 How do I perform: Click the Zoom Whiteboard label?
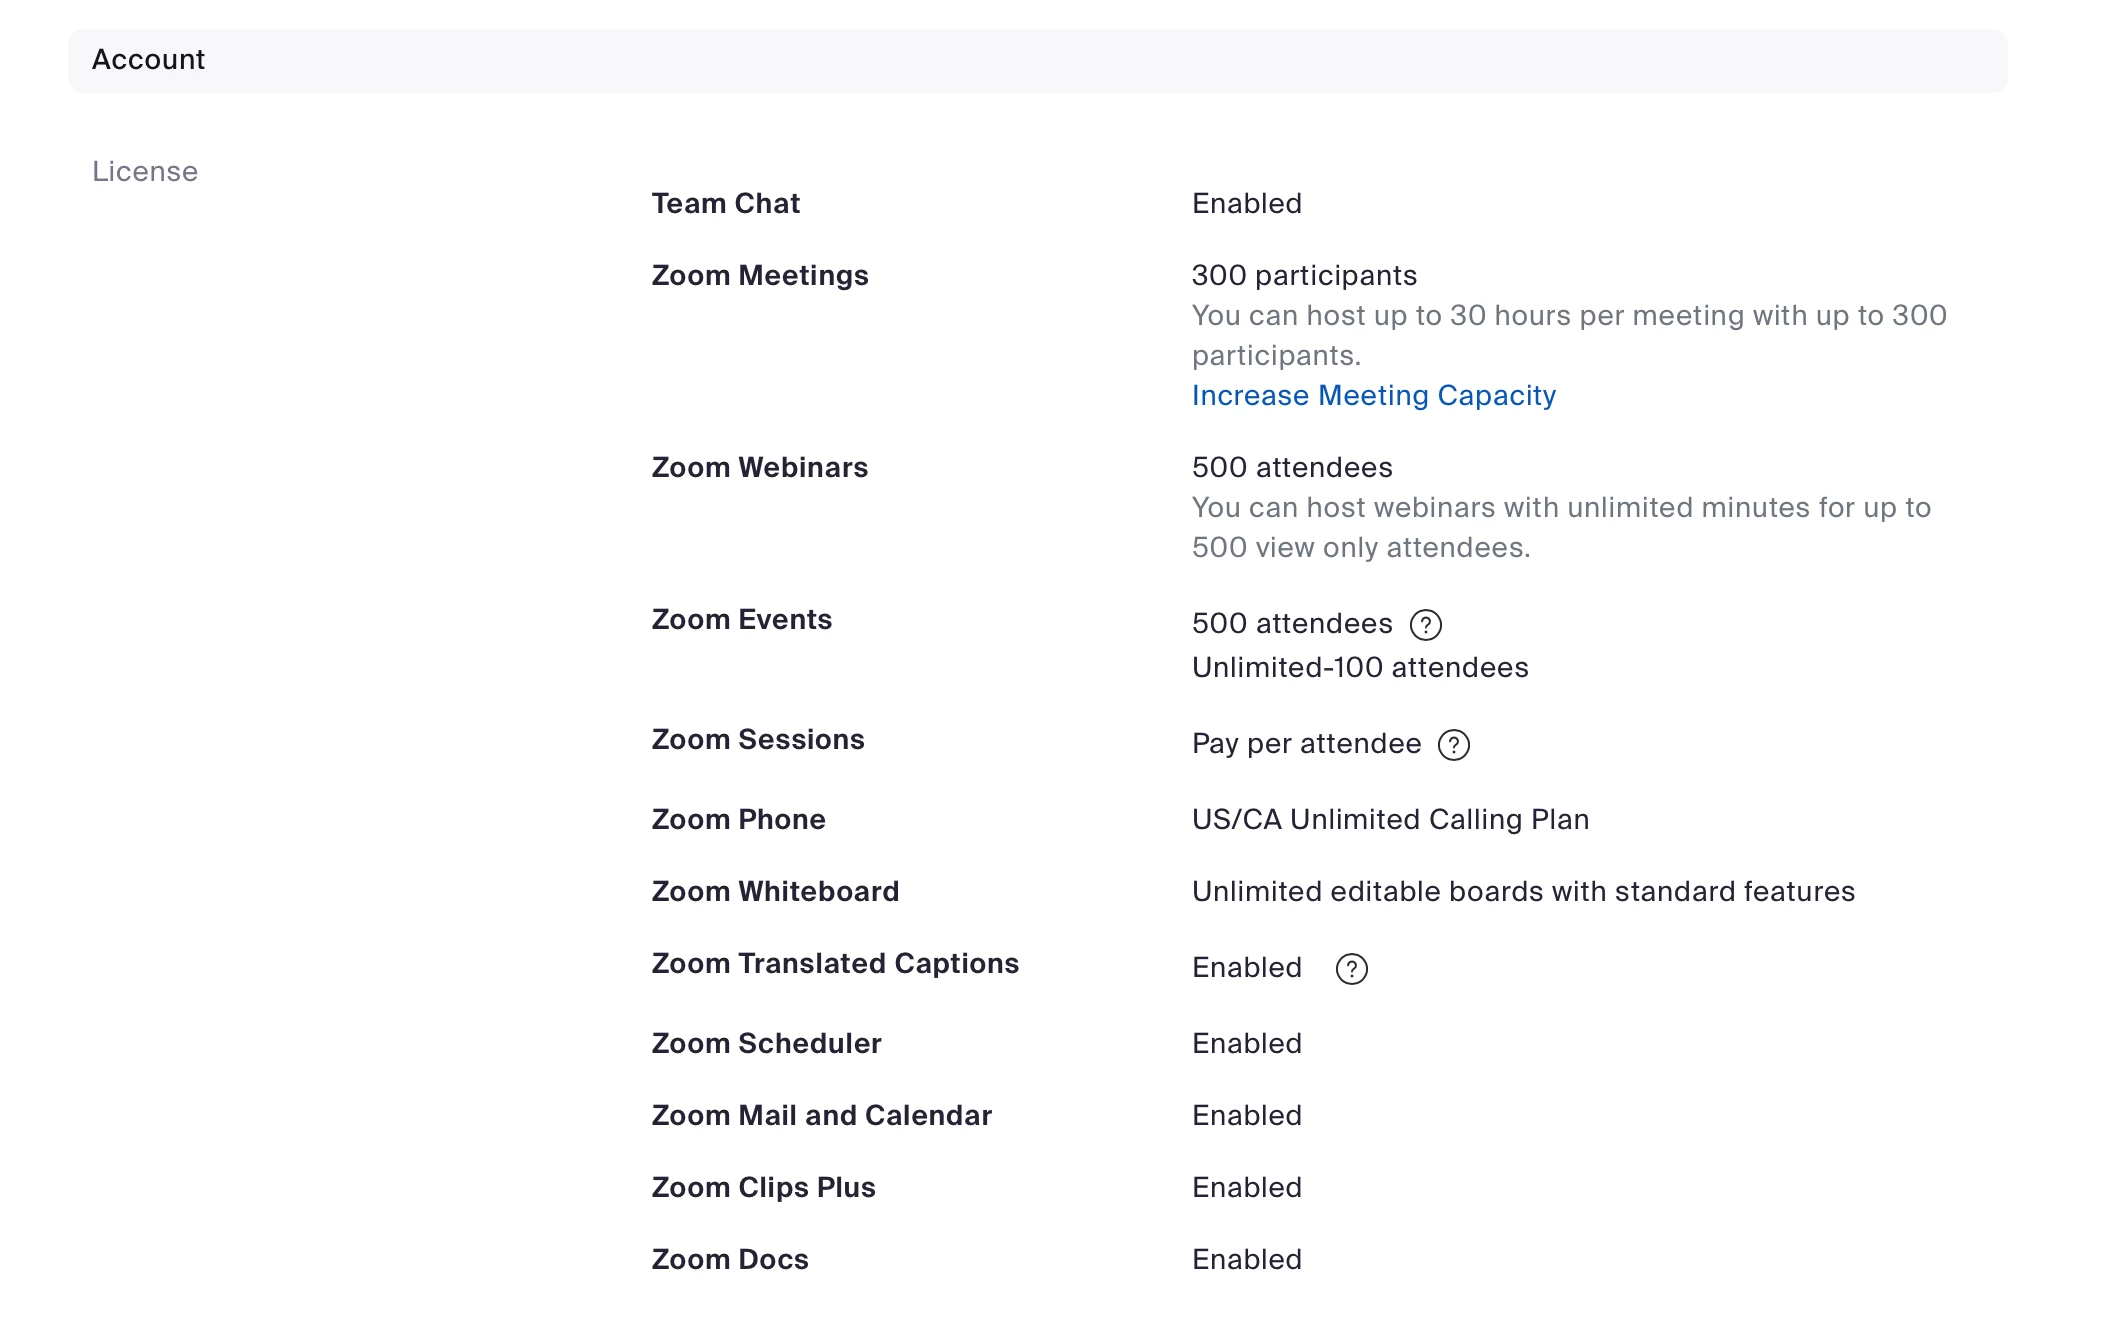click(775, 892)
